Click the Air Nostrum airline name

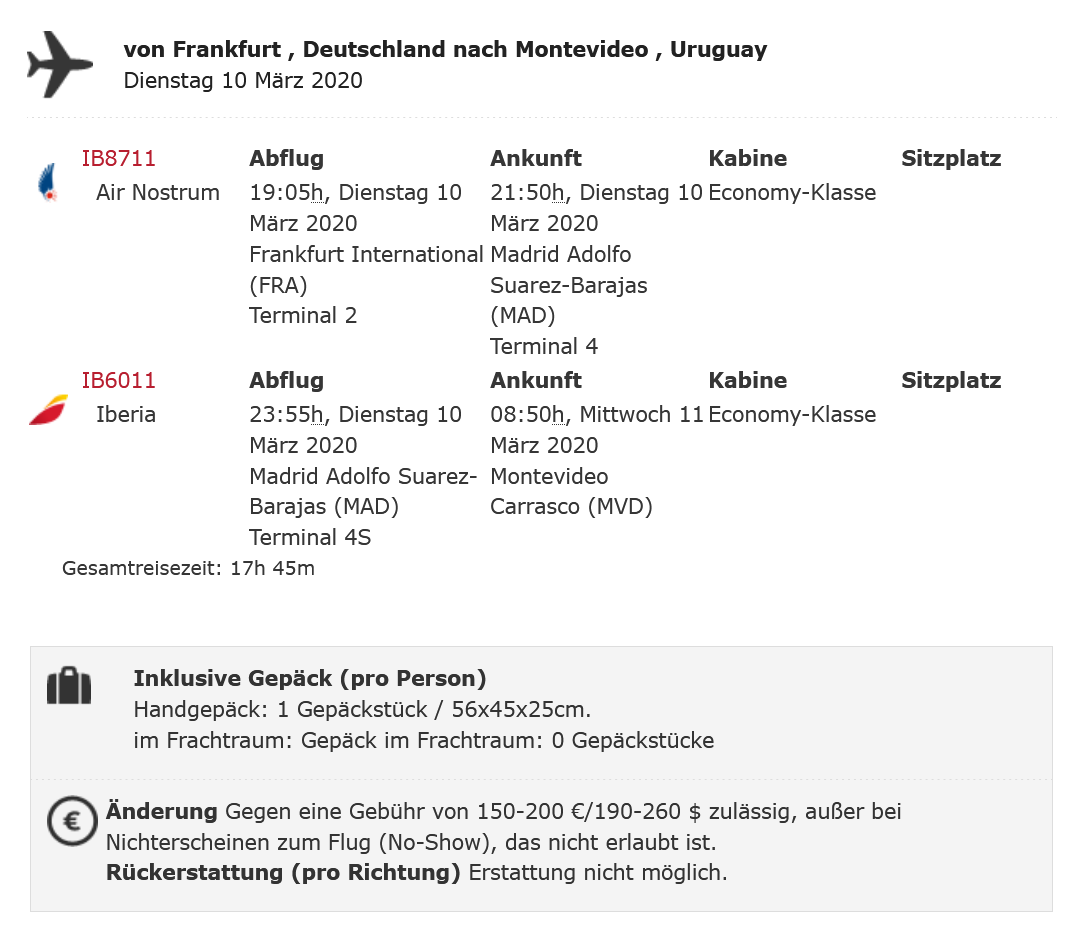click(x=158, y=192)
